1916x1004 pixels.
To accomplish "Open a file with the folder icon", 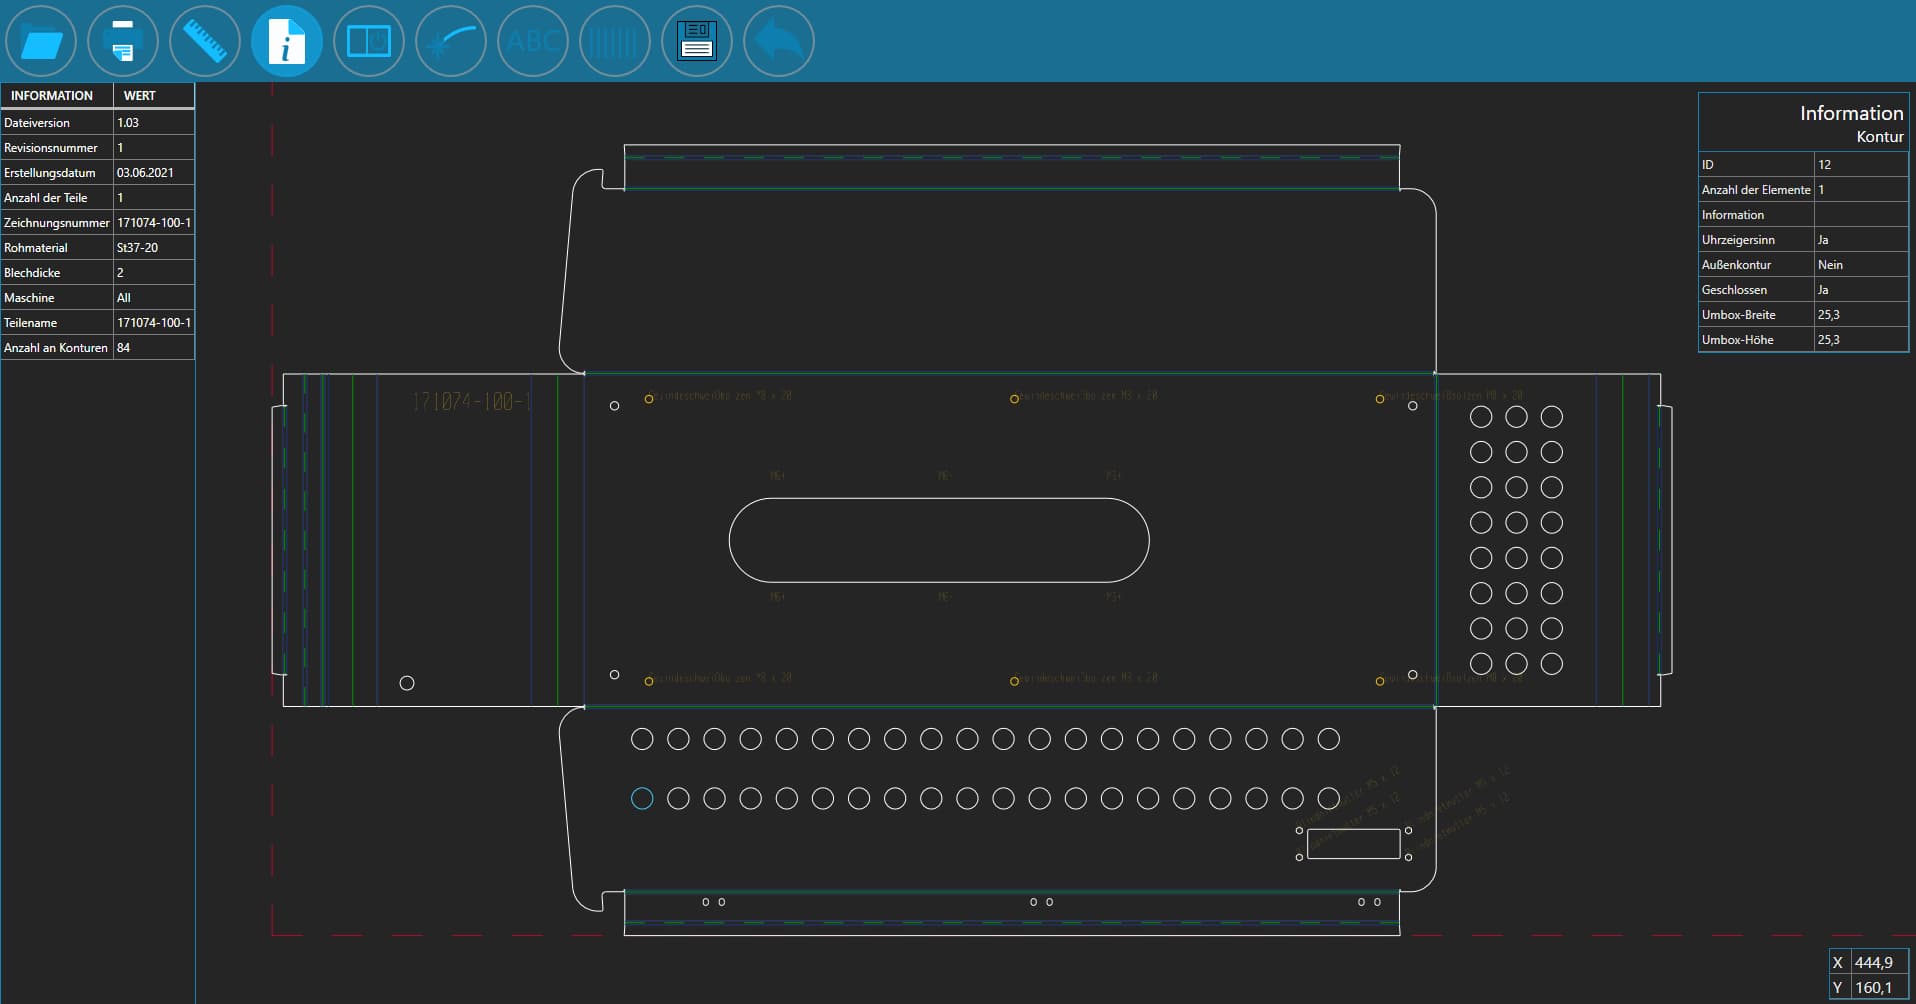I will (41, 41).
